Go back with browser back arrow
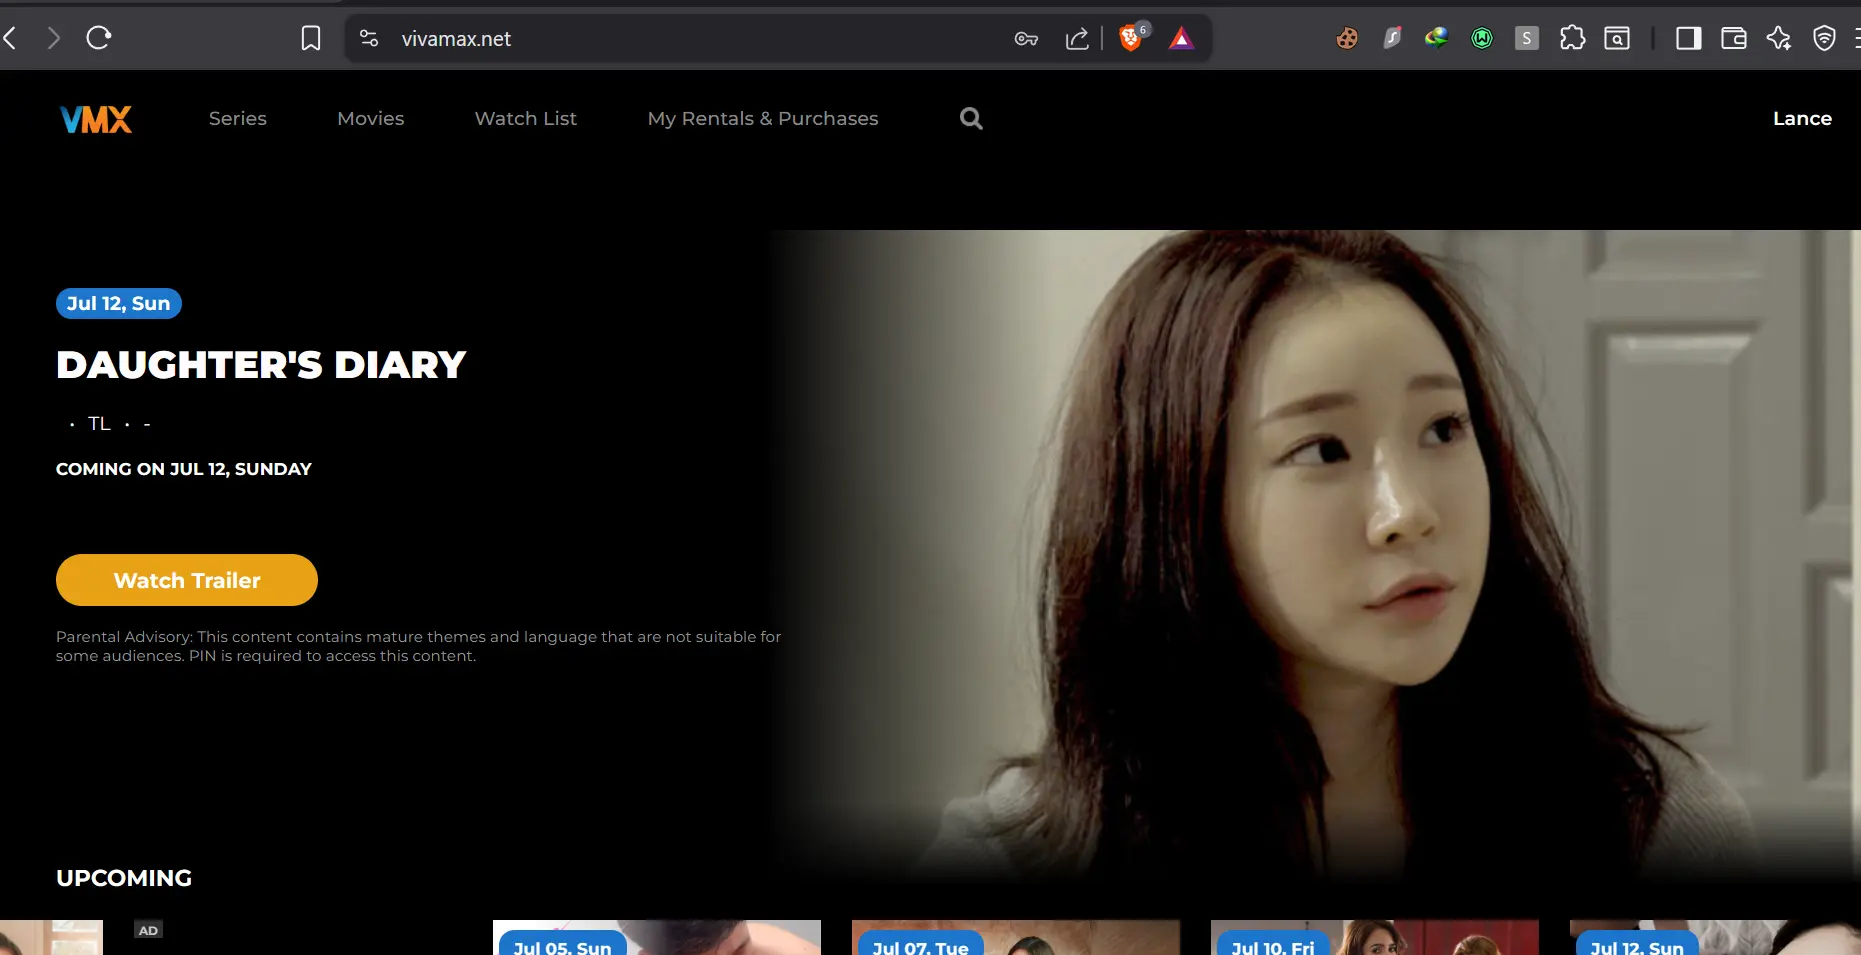Screen dimensions: 1861x955 11,39
